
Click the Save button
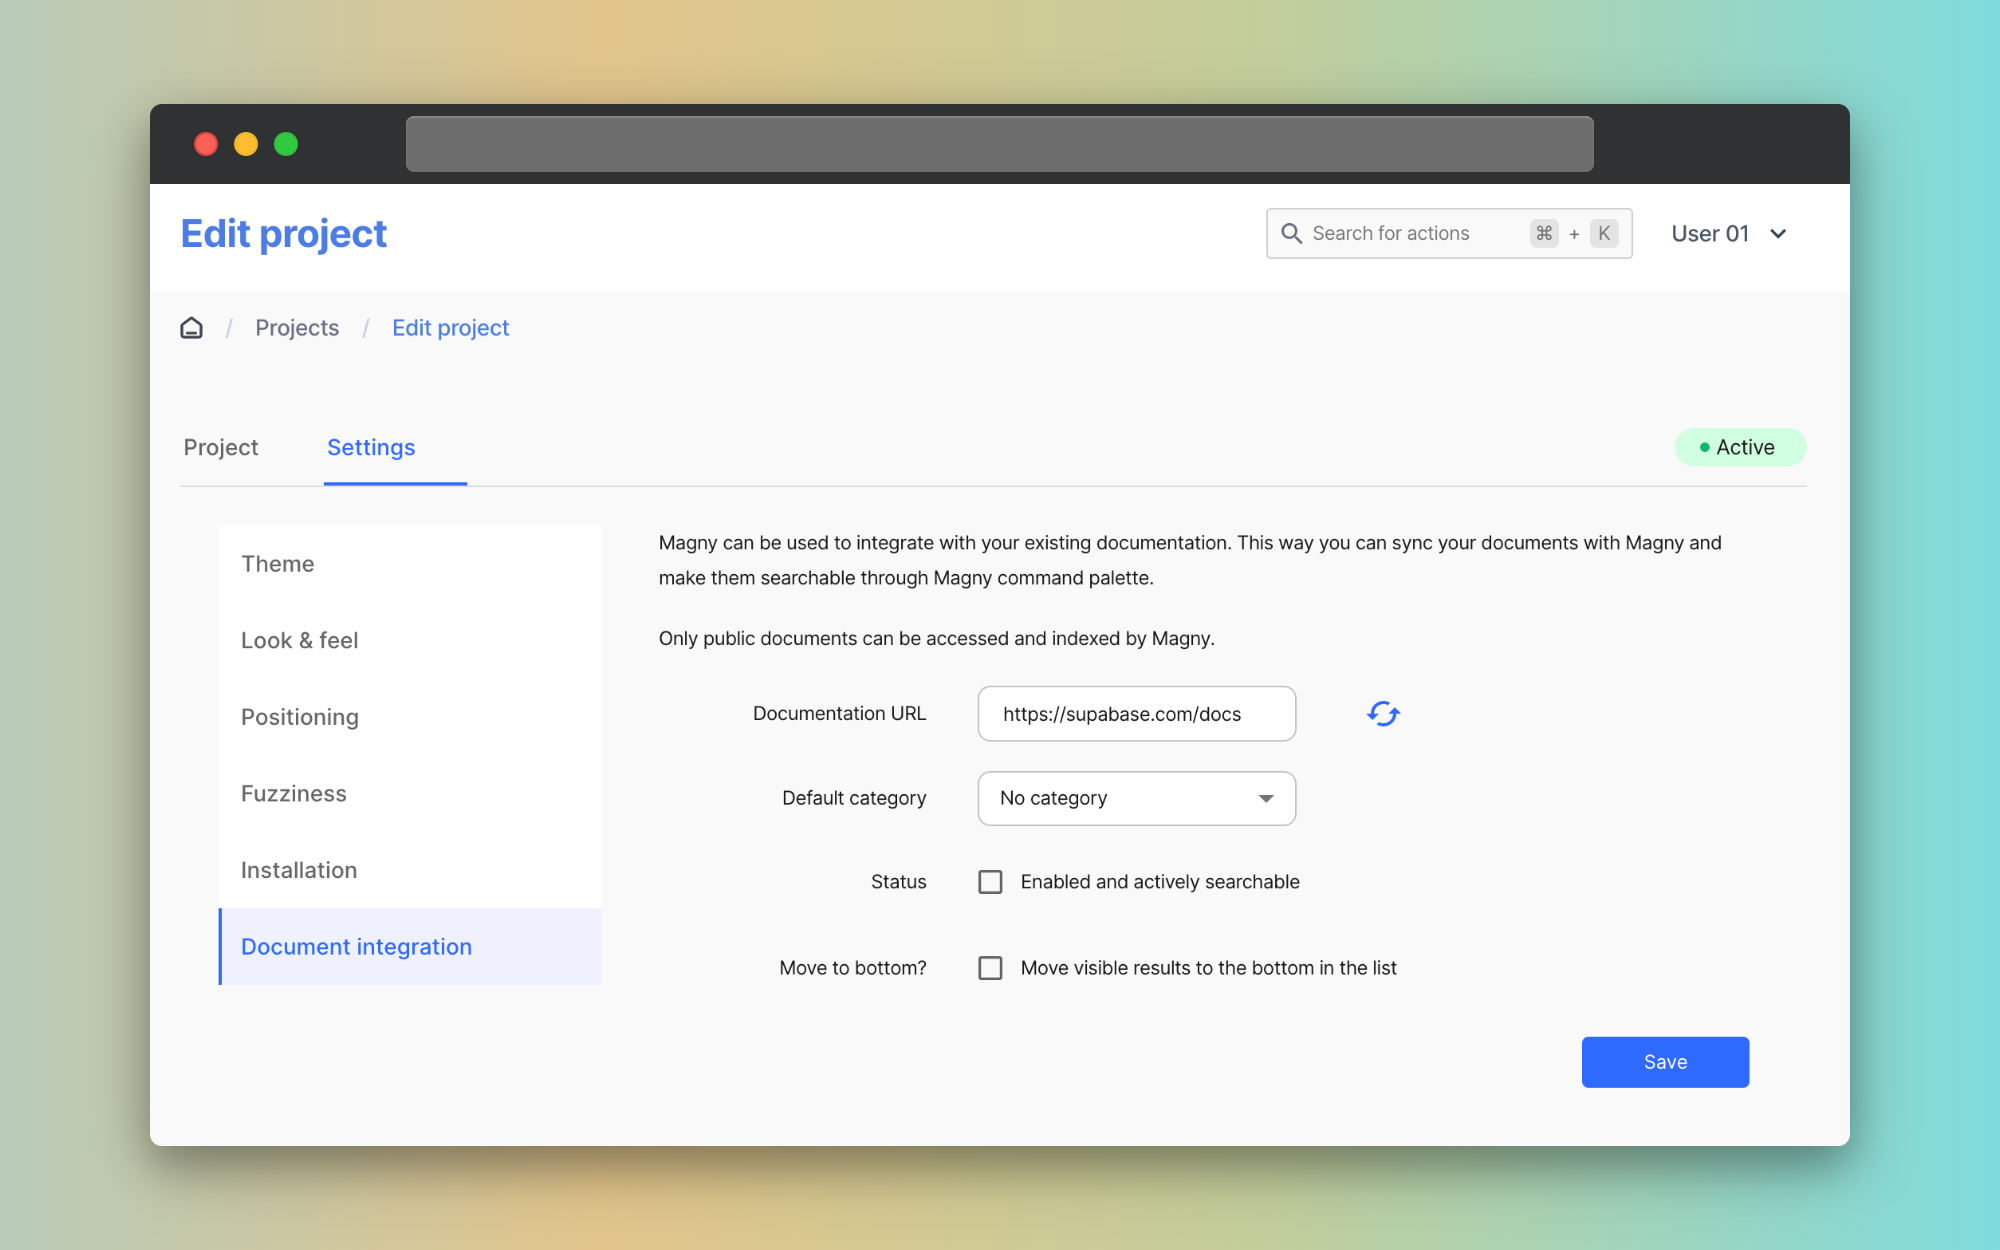pos(1665,1062)
